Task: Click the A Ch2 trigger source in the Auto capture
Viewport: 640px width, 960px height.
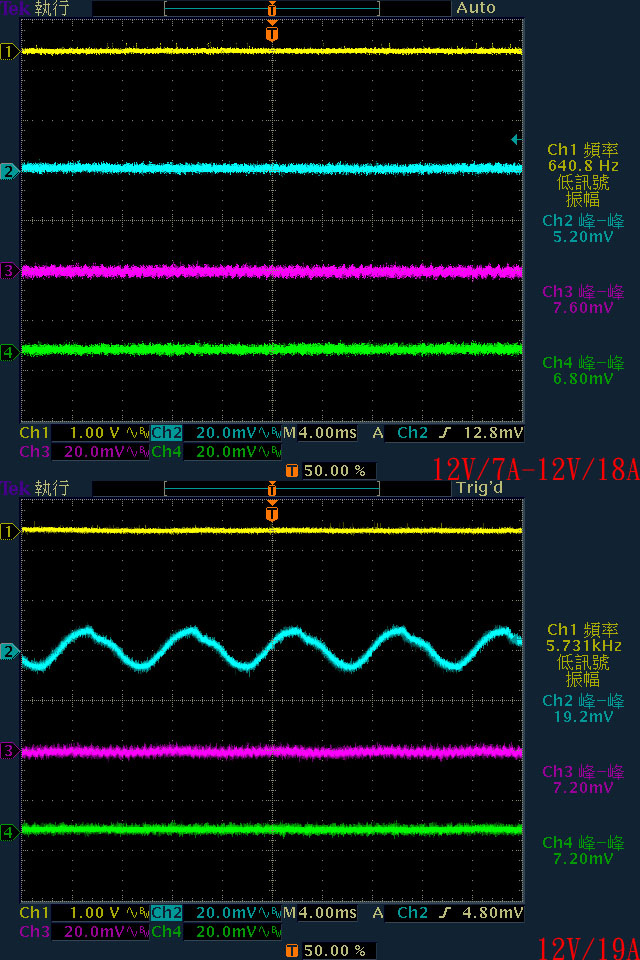Action: pos(400,433)
